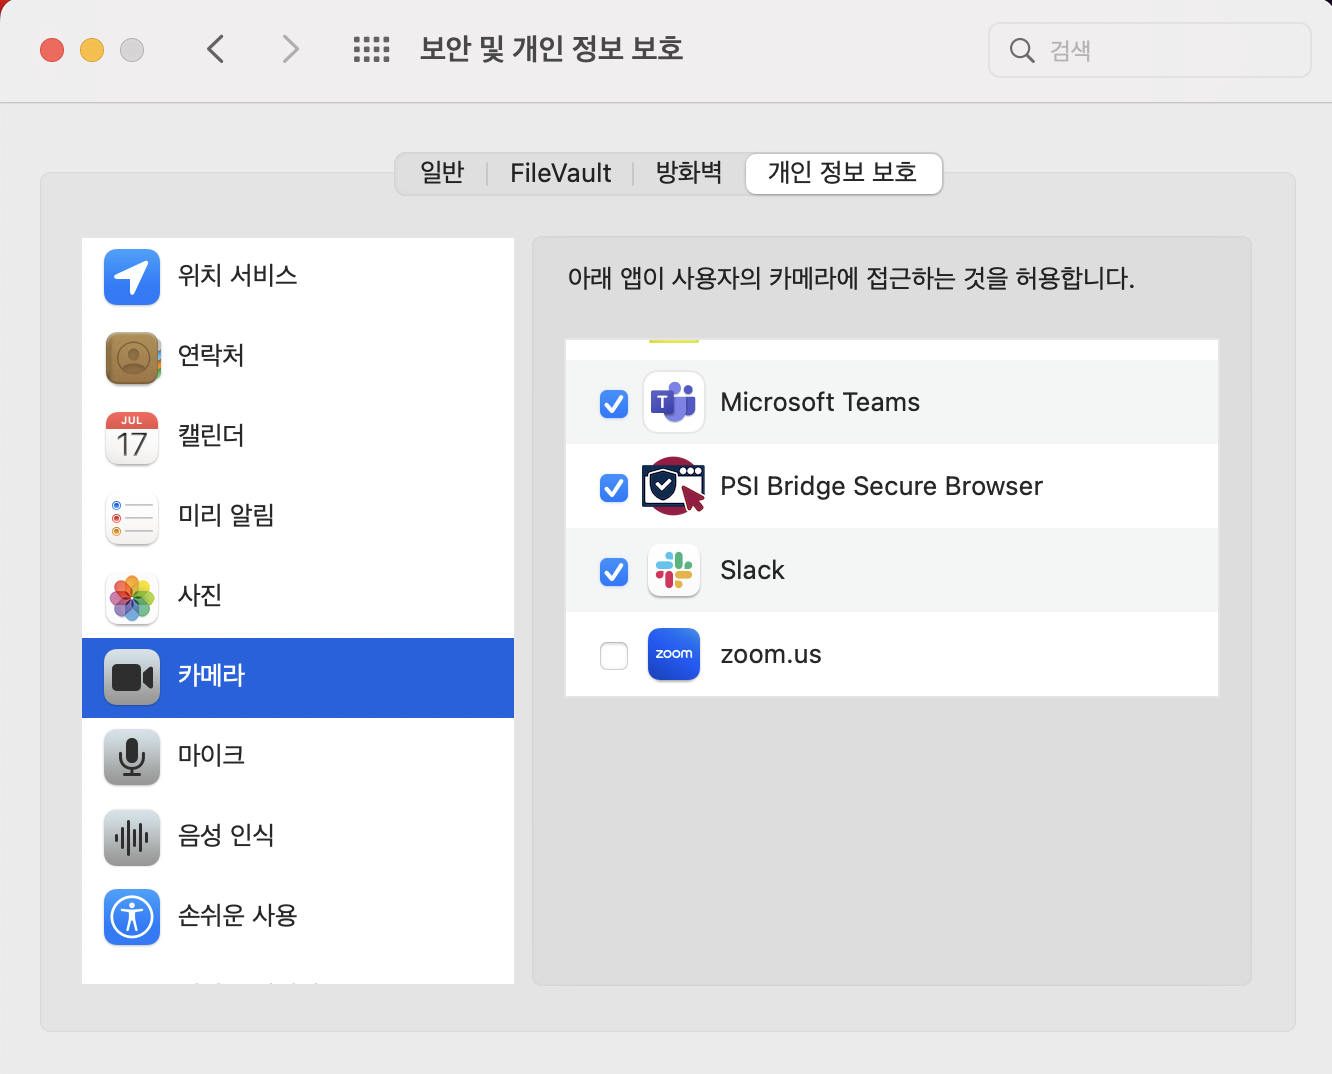
Task: Switch to the 일반 tab
Action: [442, 173]
